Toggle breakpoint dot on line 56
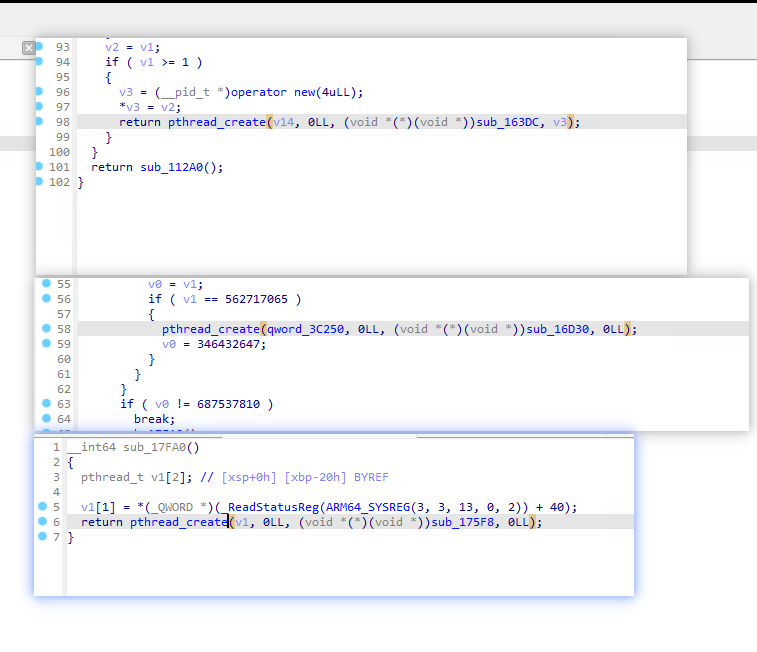The height and width of the screenshot is (652, 757). coord(46,298)
